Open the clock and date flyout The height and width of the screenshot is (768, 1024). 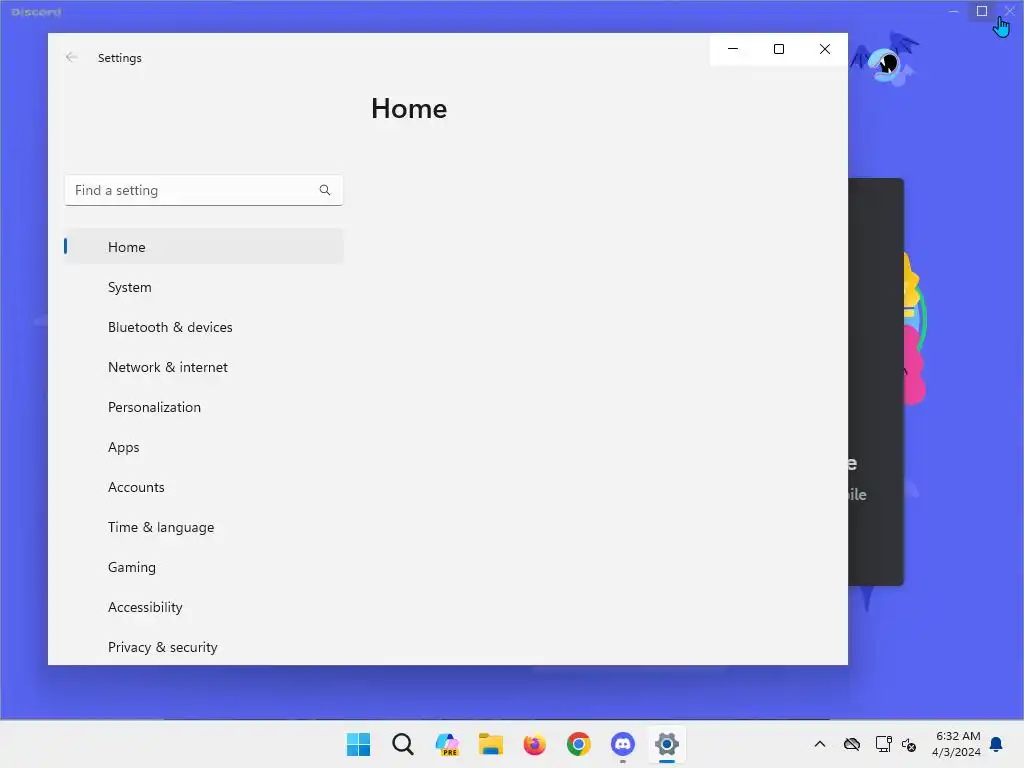(957, 744)
